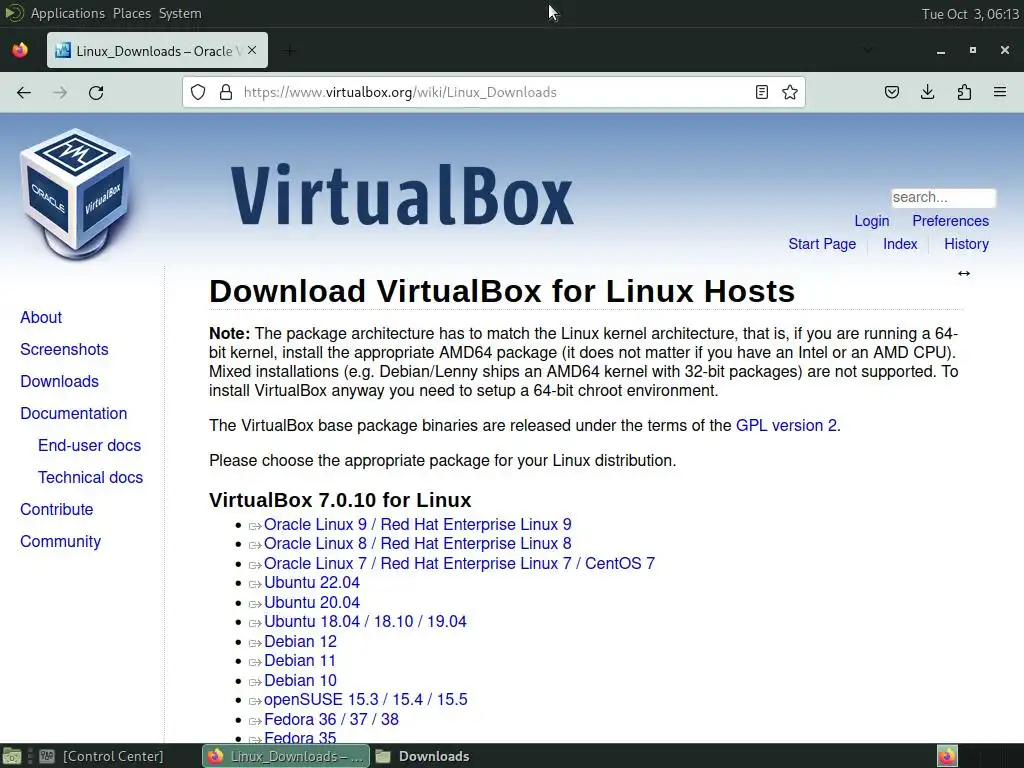Open End-user docs sidebar link
This screenshot has width=1024, height=768.
pos(89,445)
